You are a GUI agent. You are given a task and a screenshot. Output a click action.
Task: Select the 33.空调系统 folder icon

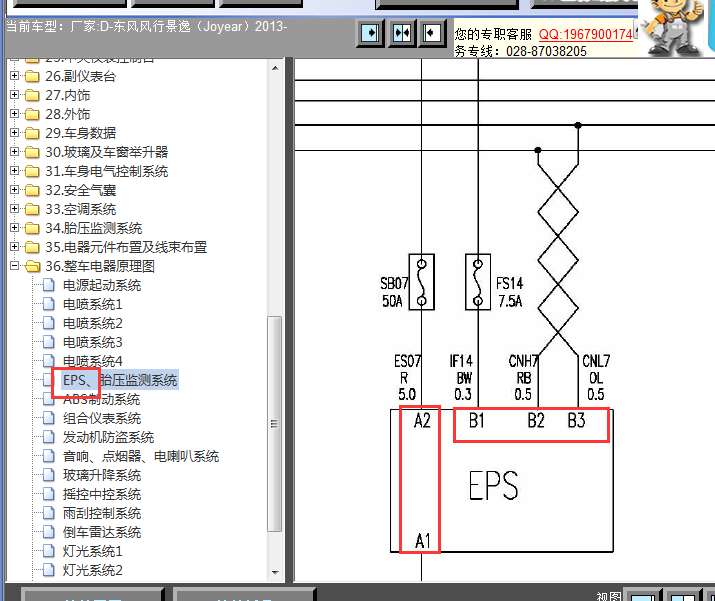pos(32,209)
